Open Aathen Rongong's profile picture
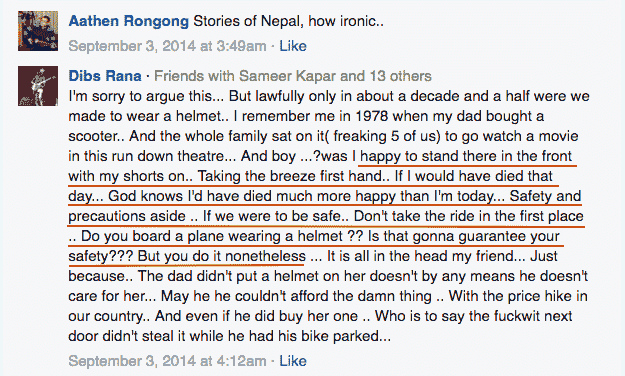The image size is (625, 376). tap(38, 31)
